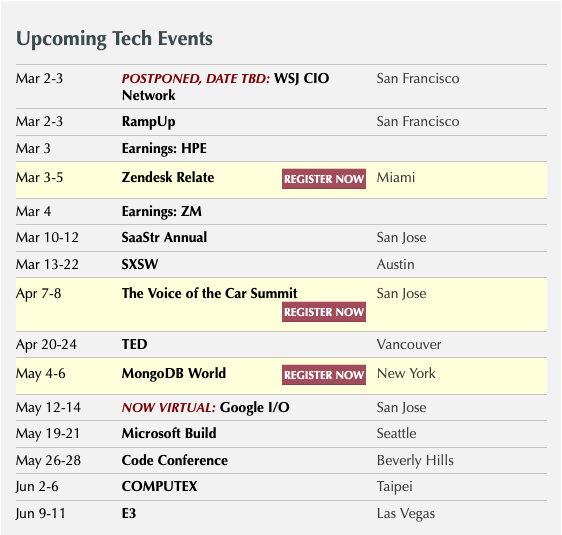
Task: Open The Voice of the Car Summit title
Action: (209, 293)
